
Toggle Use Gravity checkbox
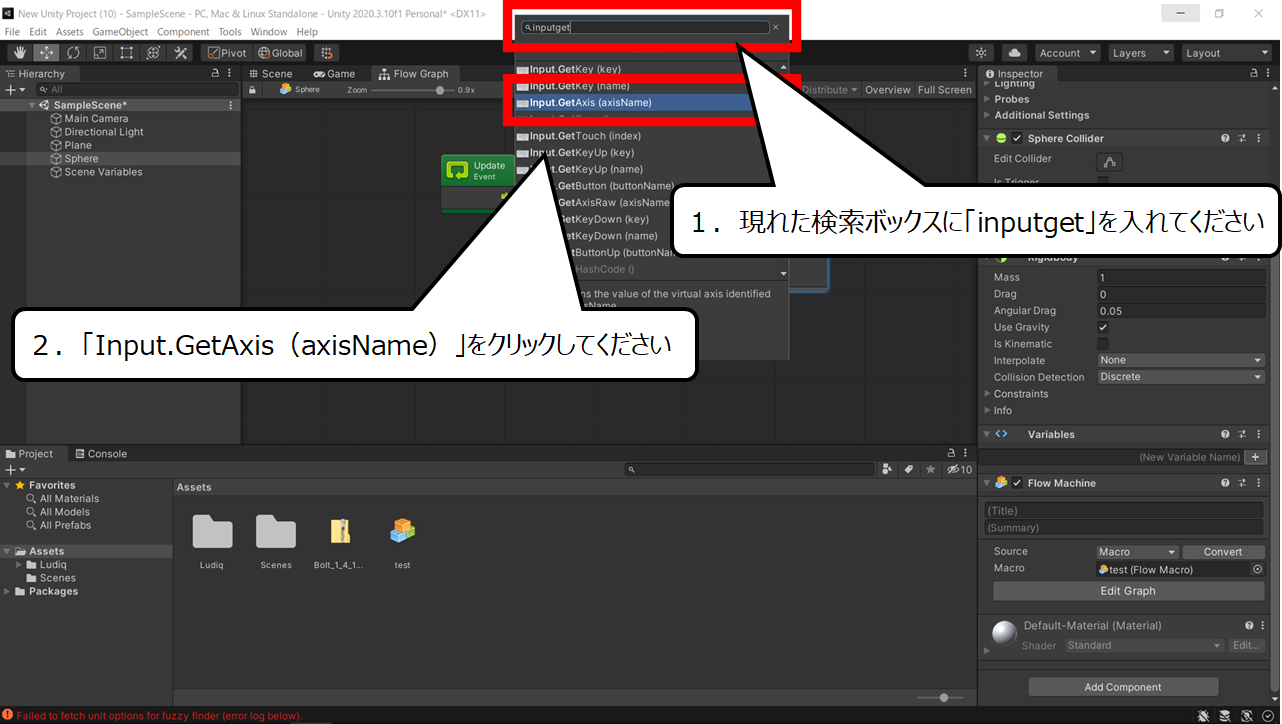coord(1103,328)
